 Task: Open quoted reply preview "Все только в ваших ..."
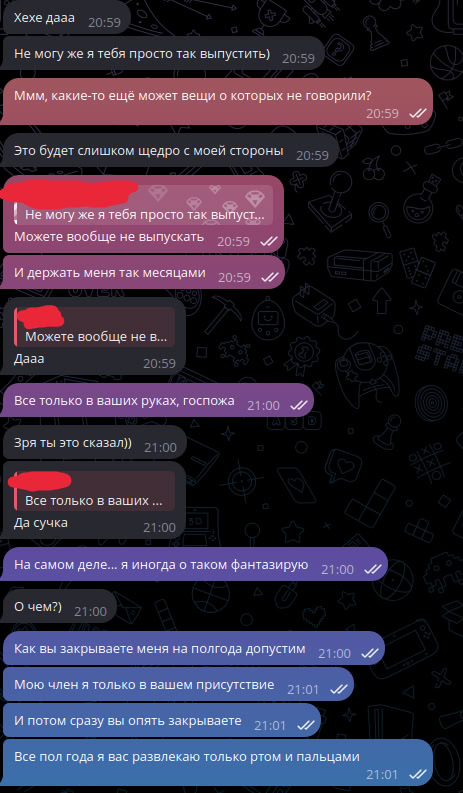coord(95,491)
